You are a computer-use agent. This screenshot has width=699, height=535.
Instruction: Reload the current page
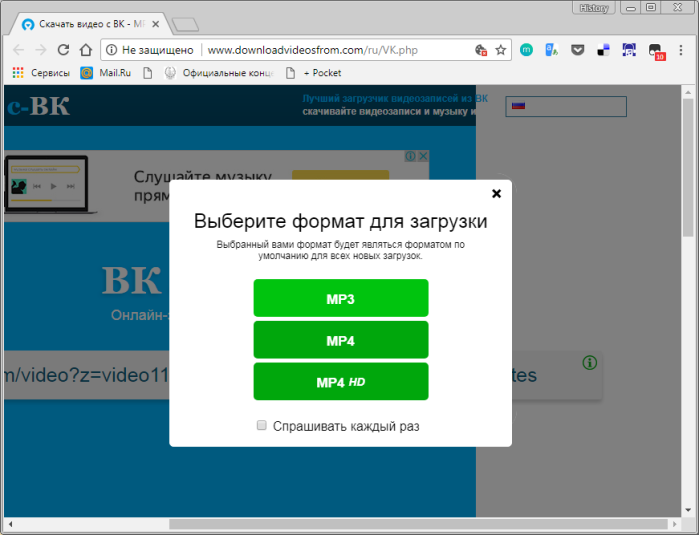pyautogui.click(x=63, y=50)
